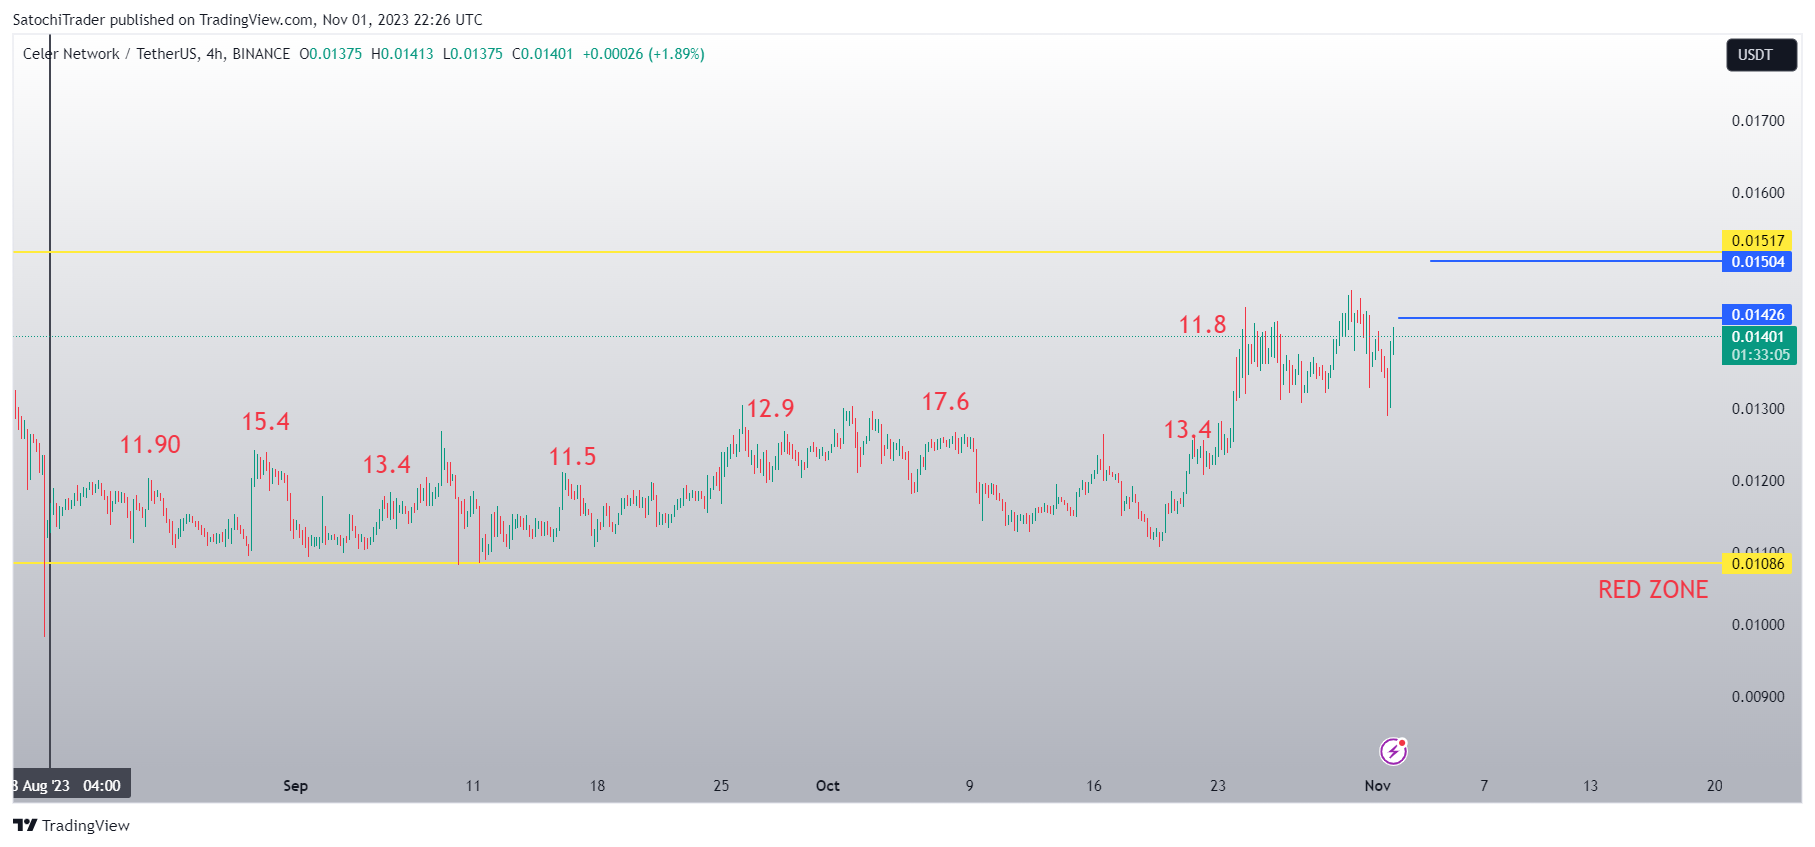The width and height of the screenshot is (1815, 847).
Task: Click the 20 date label on time axis
Action: click(1715, 786)
